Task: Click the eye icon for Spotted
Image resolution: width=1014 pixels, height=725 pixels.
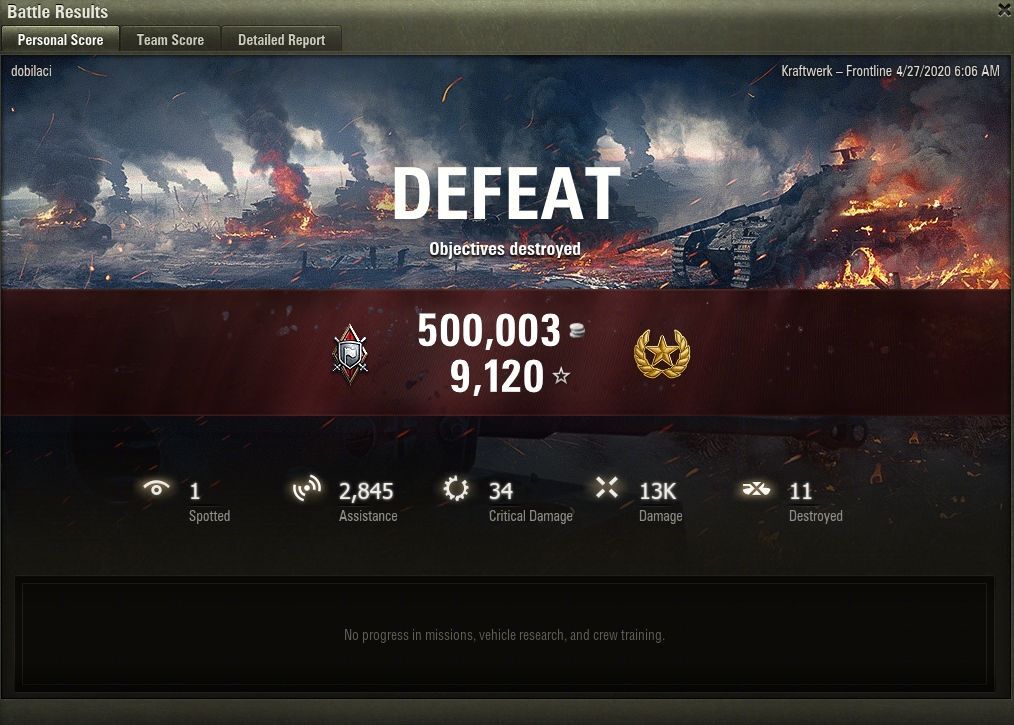Action: (156, 488)
